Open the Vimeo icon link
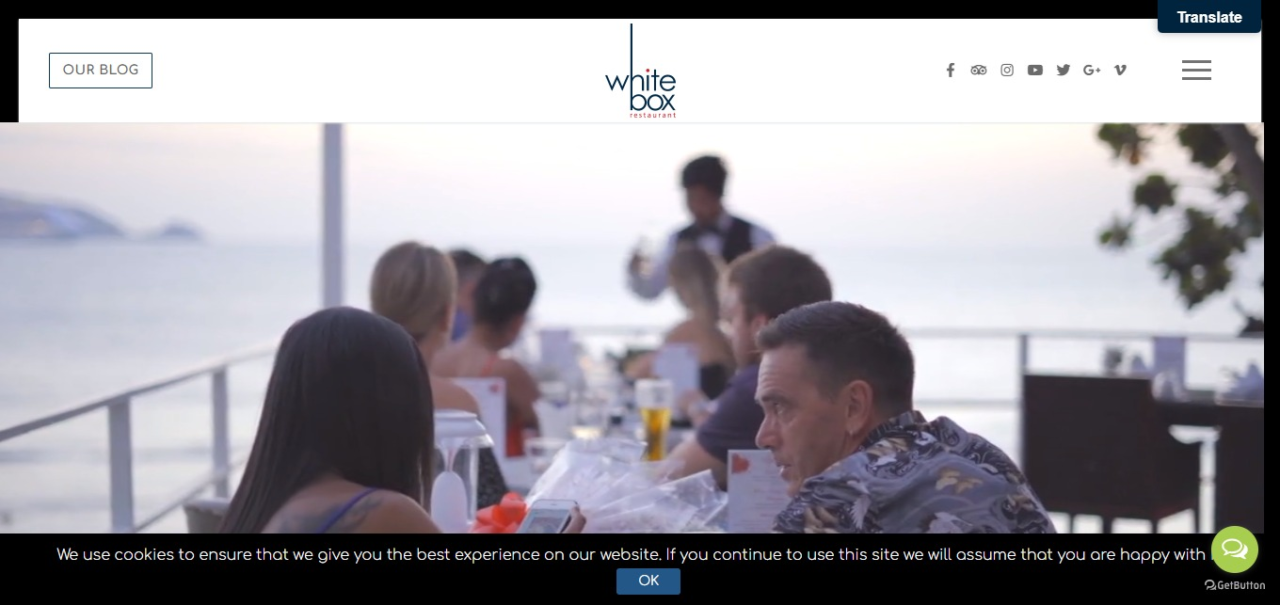 point(1120,70)
